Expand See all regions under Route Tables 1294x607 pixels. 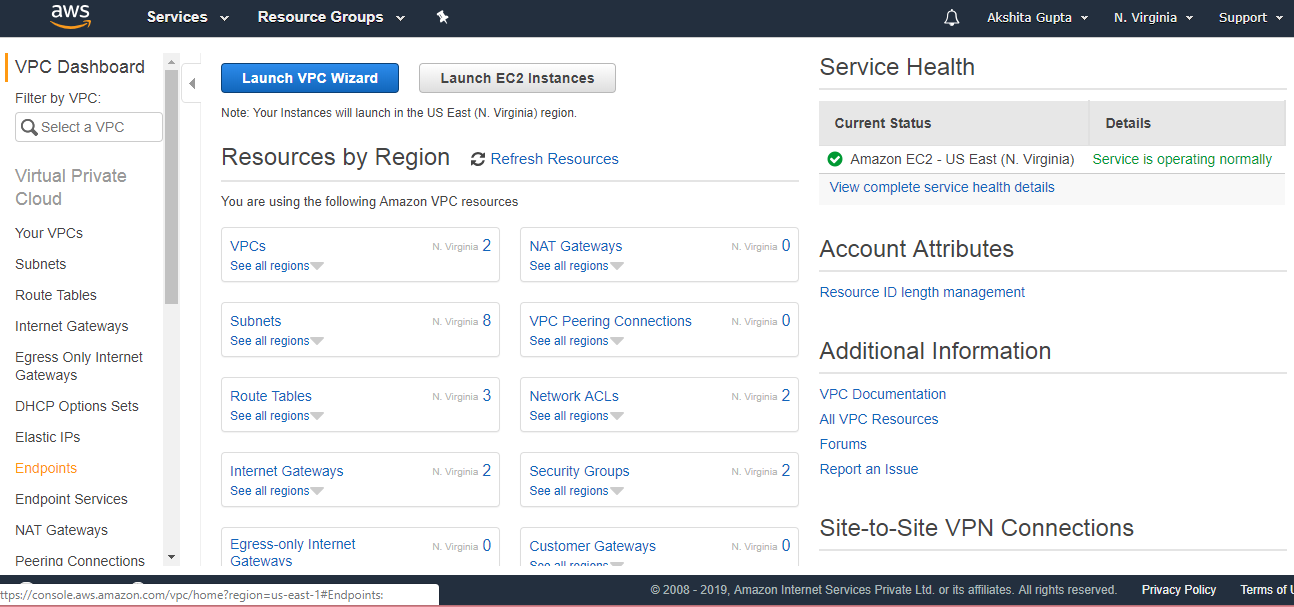277,416
